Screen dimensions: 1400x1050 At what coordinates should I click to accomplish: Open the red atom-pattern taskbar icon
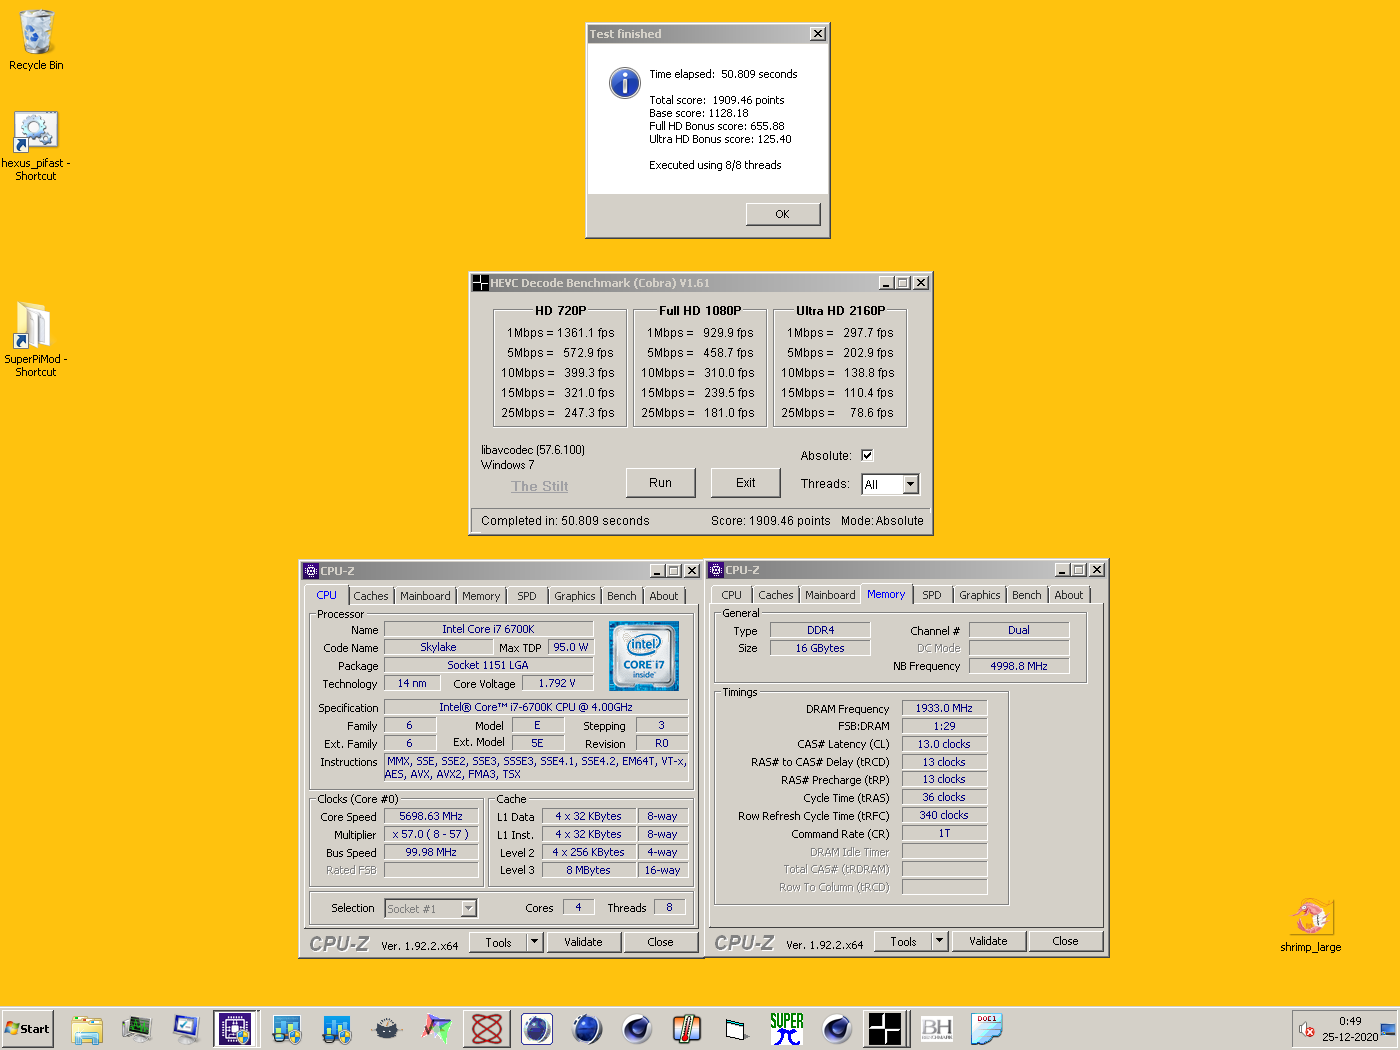pos(487,1029)
